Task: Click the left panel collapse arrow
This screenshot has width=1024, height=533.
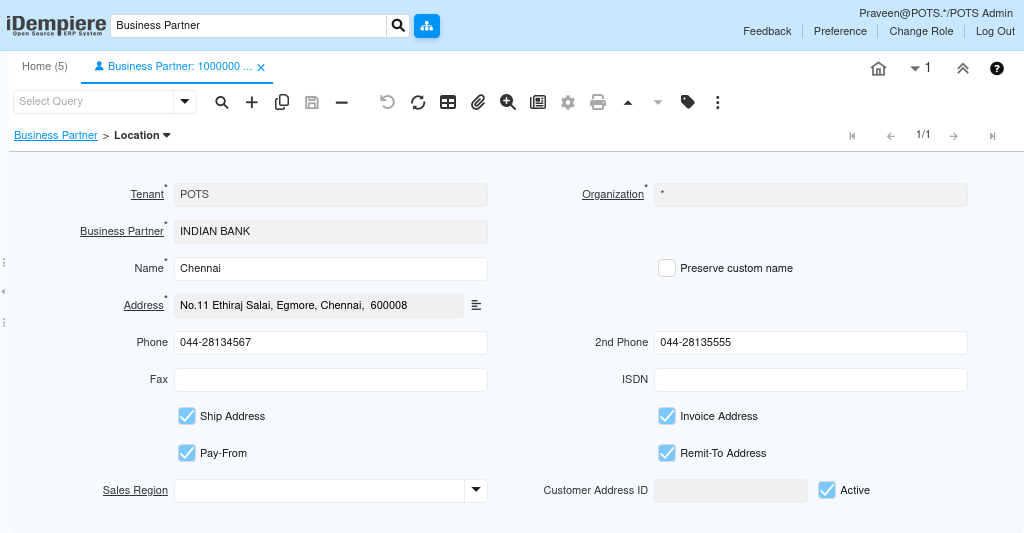Action: tap(3, 291)
